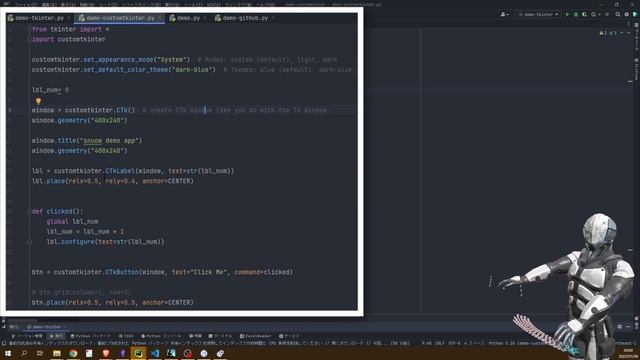Viewport: 640px width, 360px height.
Task: Click the stop button in the toolbar
Action: (607, 14)
